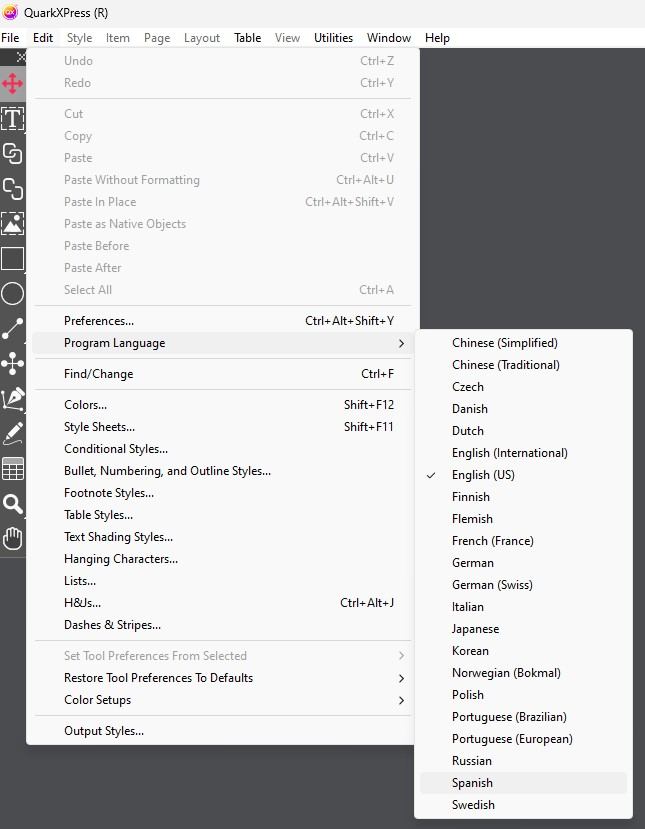Image resolution: width=645 pixels, height=829 pixels.
Task: Open the Table menu
Action: click(x=247, y=38)
